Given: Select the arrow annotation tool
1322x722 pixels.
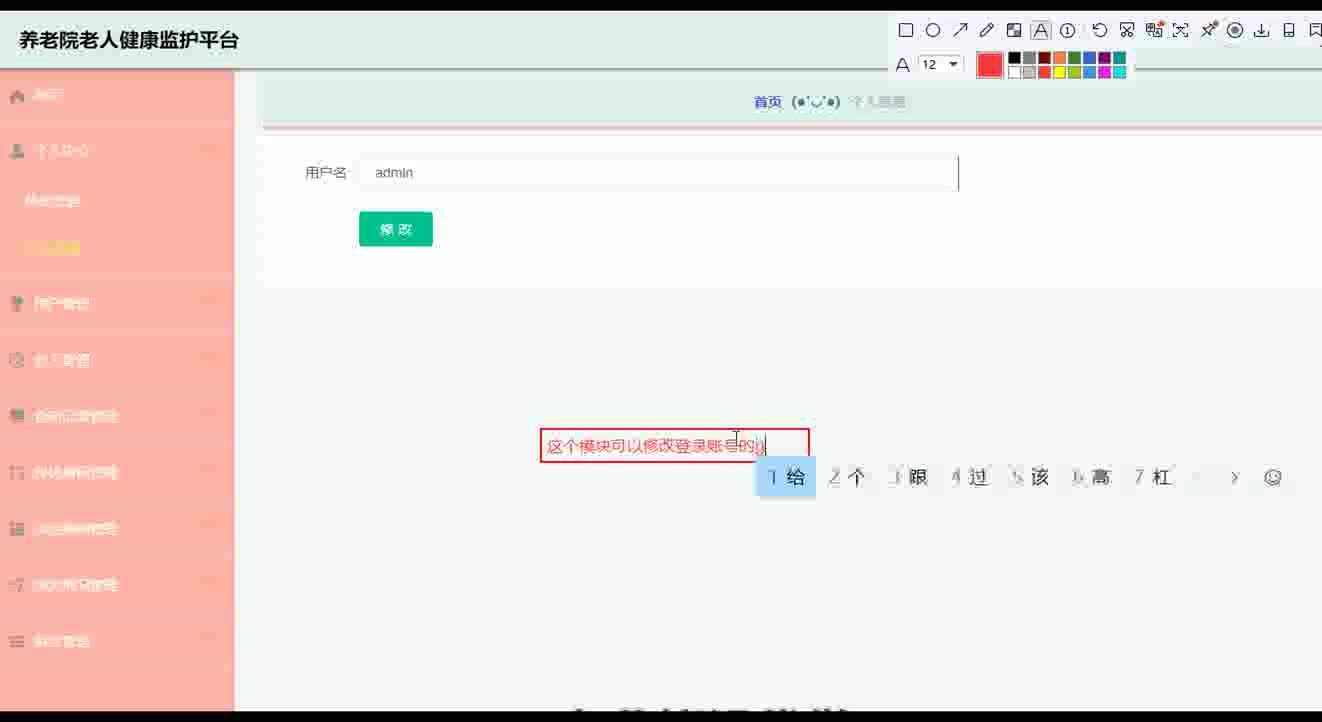Looking at the screenshot, I should coord(960,30).
